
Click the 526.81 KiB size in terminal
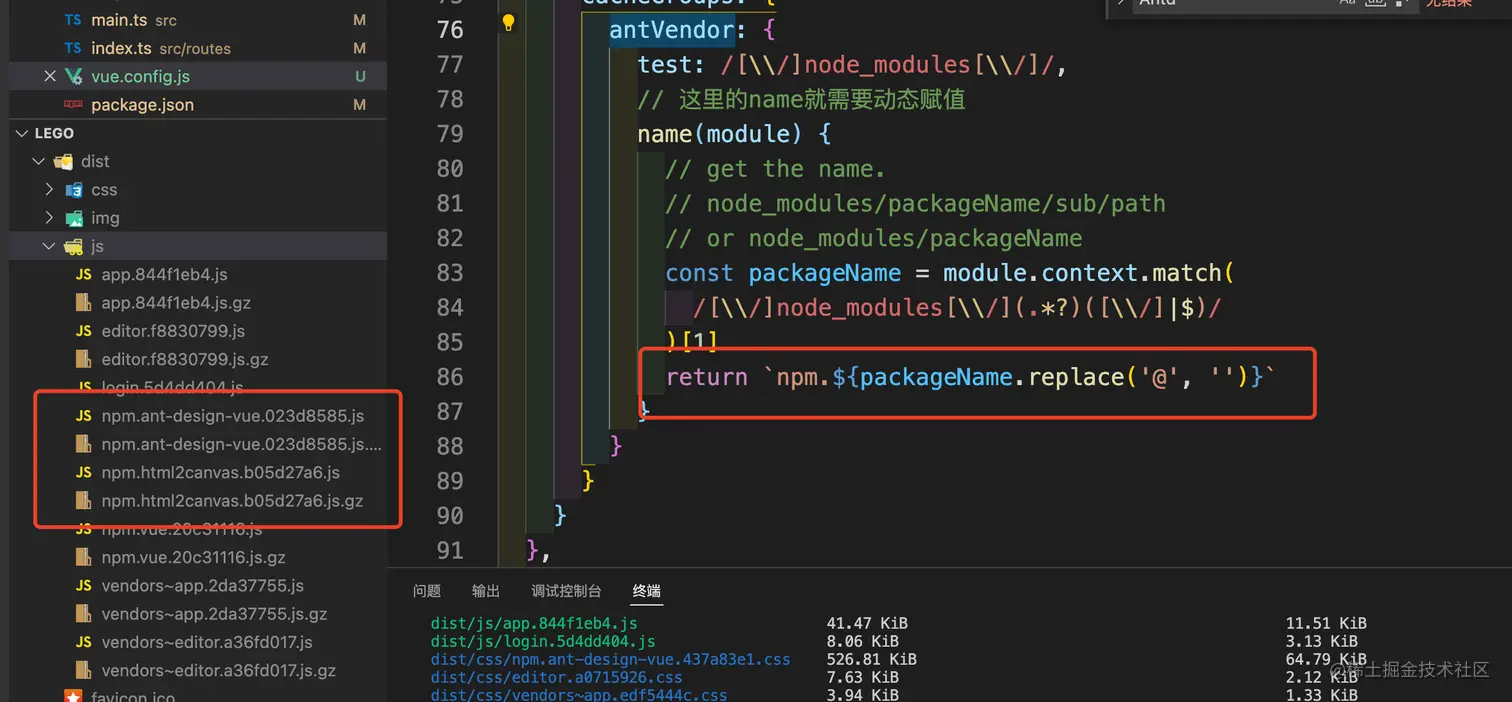[872, 659]
